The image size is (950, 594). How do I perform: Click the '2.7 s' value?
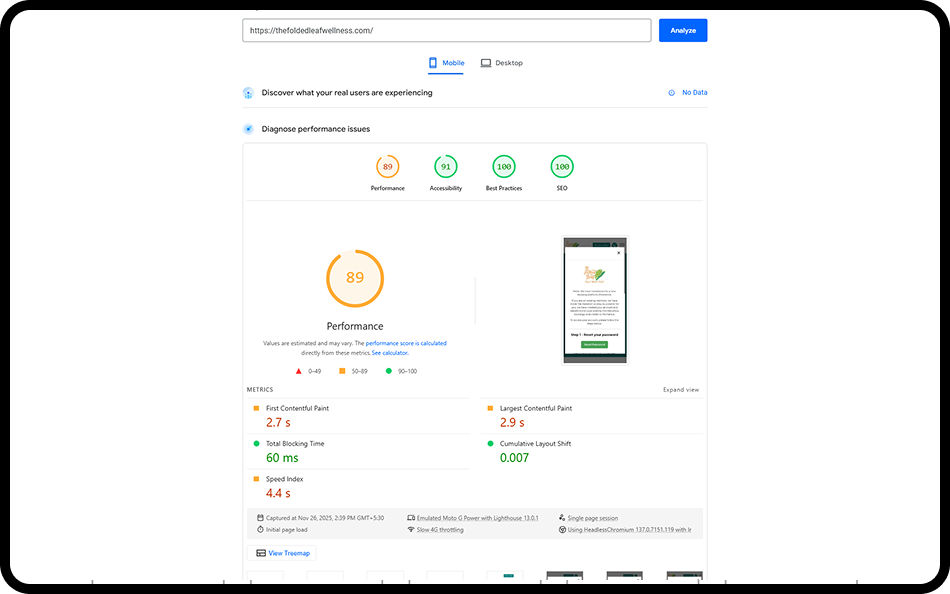(278, 422)
